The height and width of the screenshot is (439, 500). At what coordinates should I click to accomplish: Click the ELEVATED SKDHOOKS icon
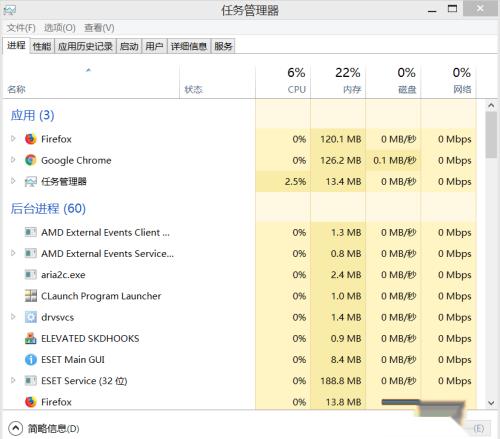pos(31,338)
